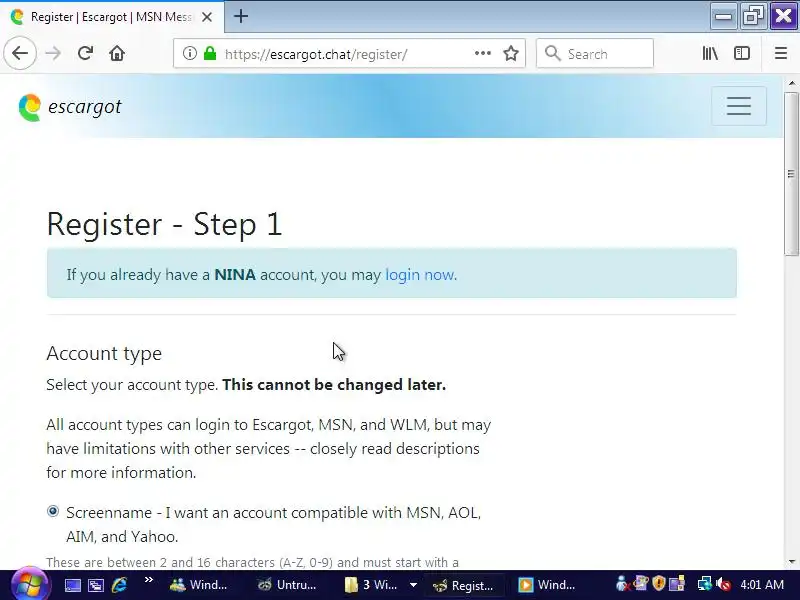Open the Library bookmarks icon

(x=710, y=53)
